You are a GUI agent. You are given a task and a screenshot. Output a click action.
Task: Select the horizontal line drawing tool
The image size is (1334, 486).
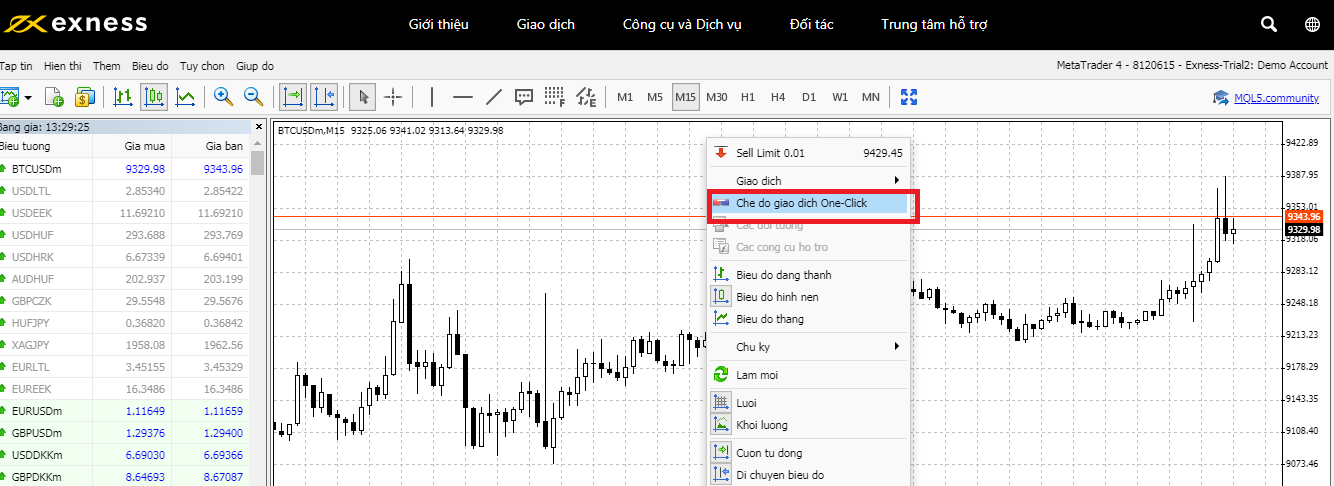pos(462,97)
